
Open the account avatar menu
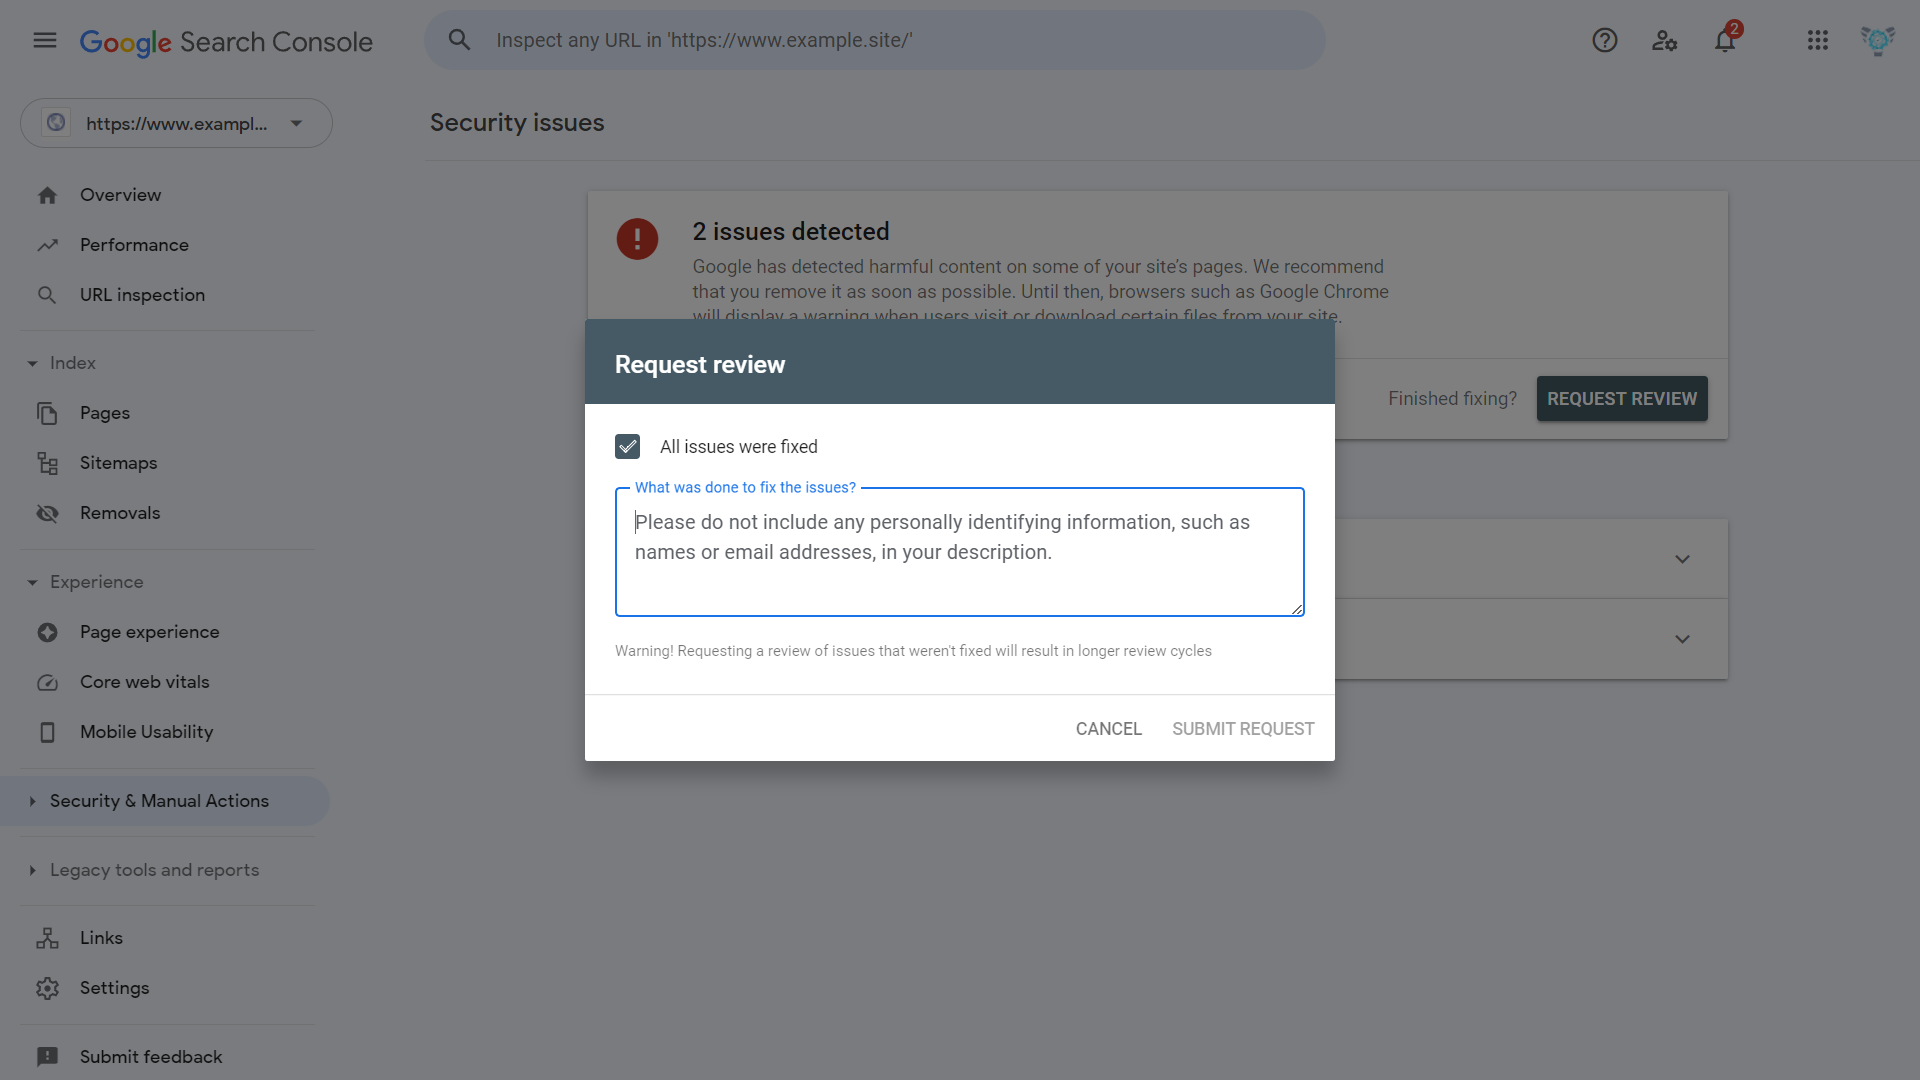coord(1878,40)
